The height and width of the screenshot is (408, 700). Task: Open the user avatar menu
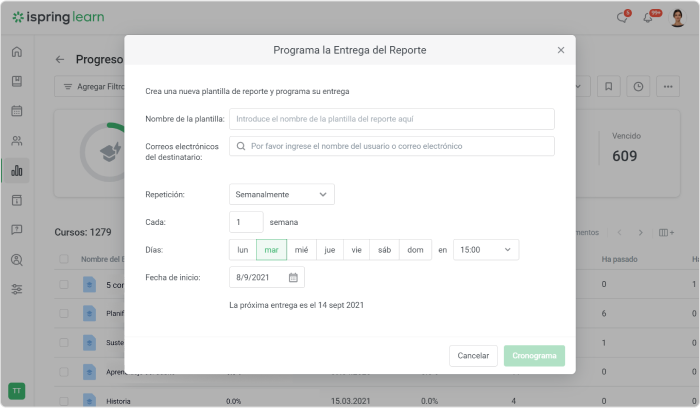(x=678, y=17)
